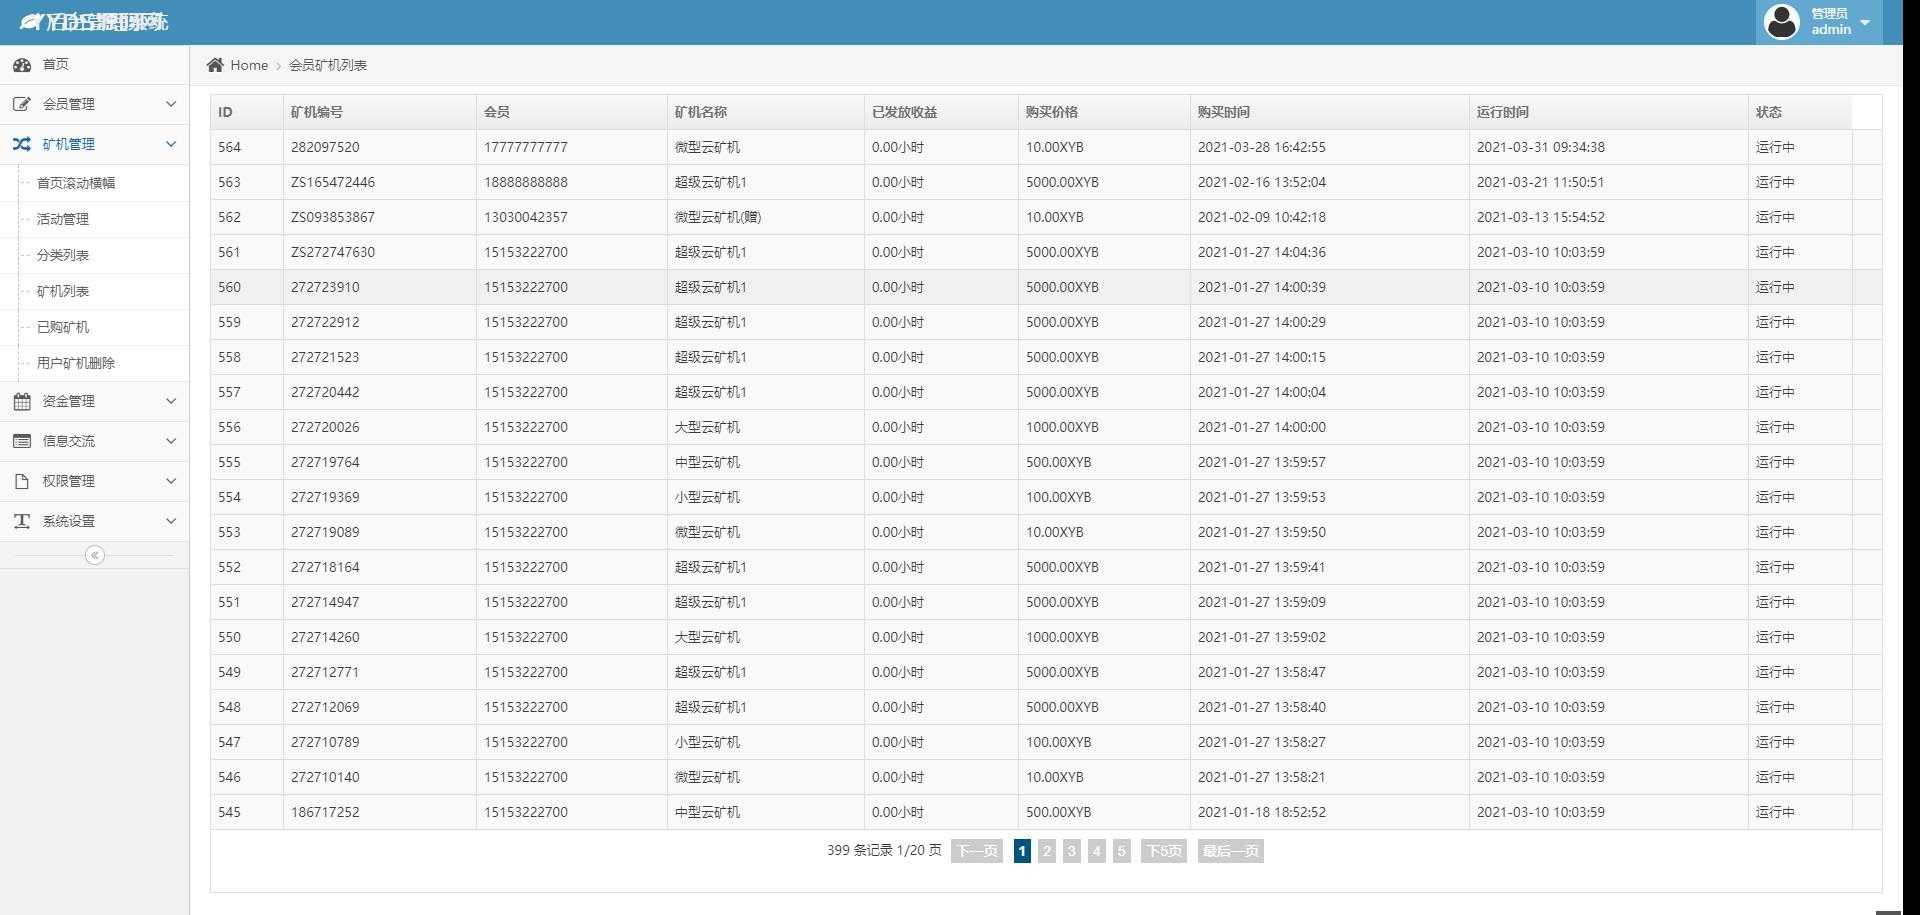Click the file icon beside 权限管理
The width and height of the screenshot is (1920, 915).
pos(22,481)
